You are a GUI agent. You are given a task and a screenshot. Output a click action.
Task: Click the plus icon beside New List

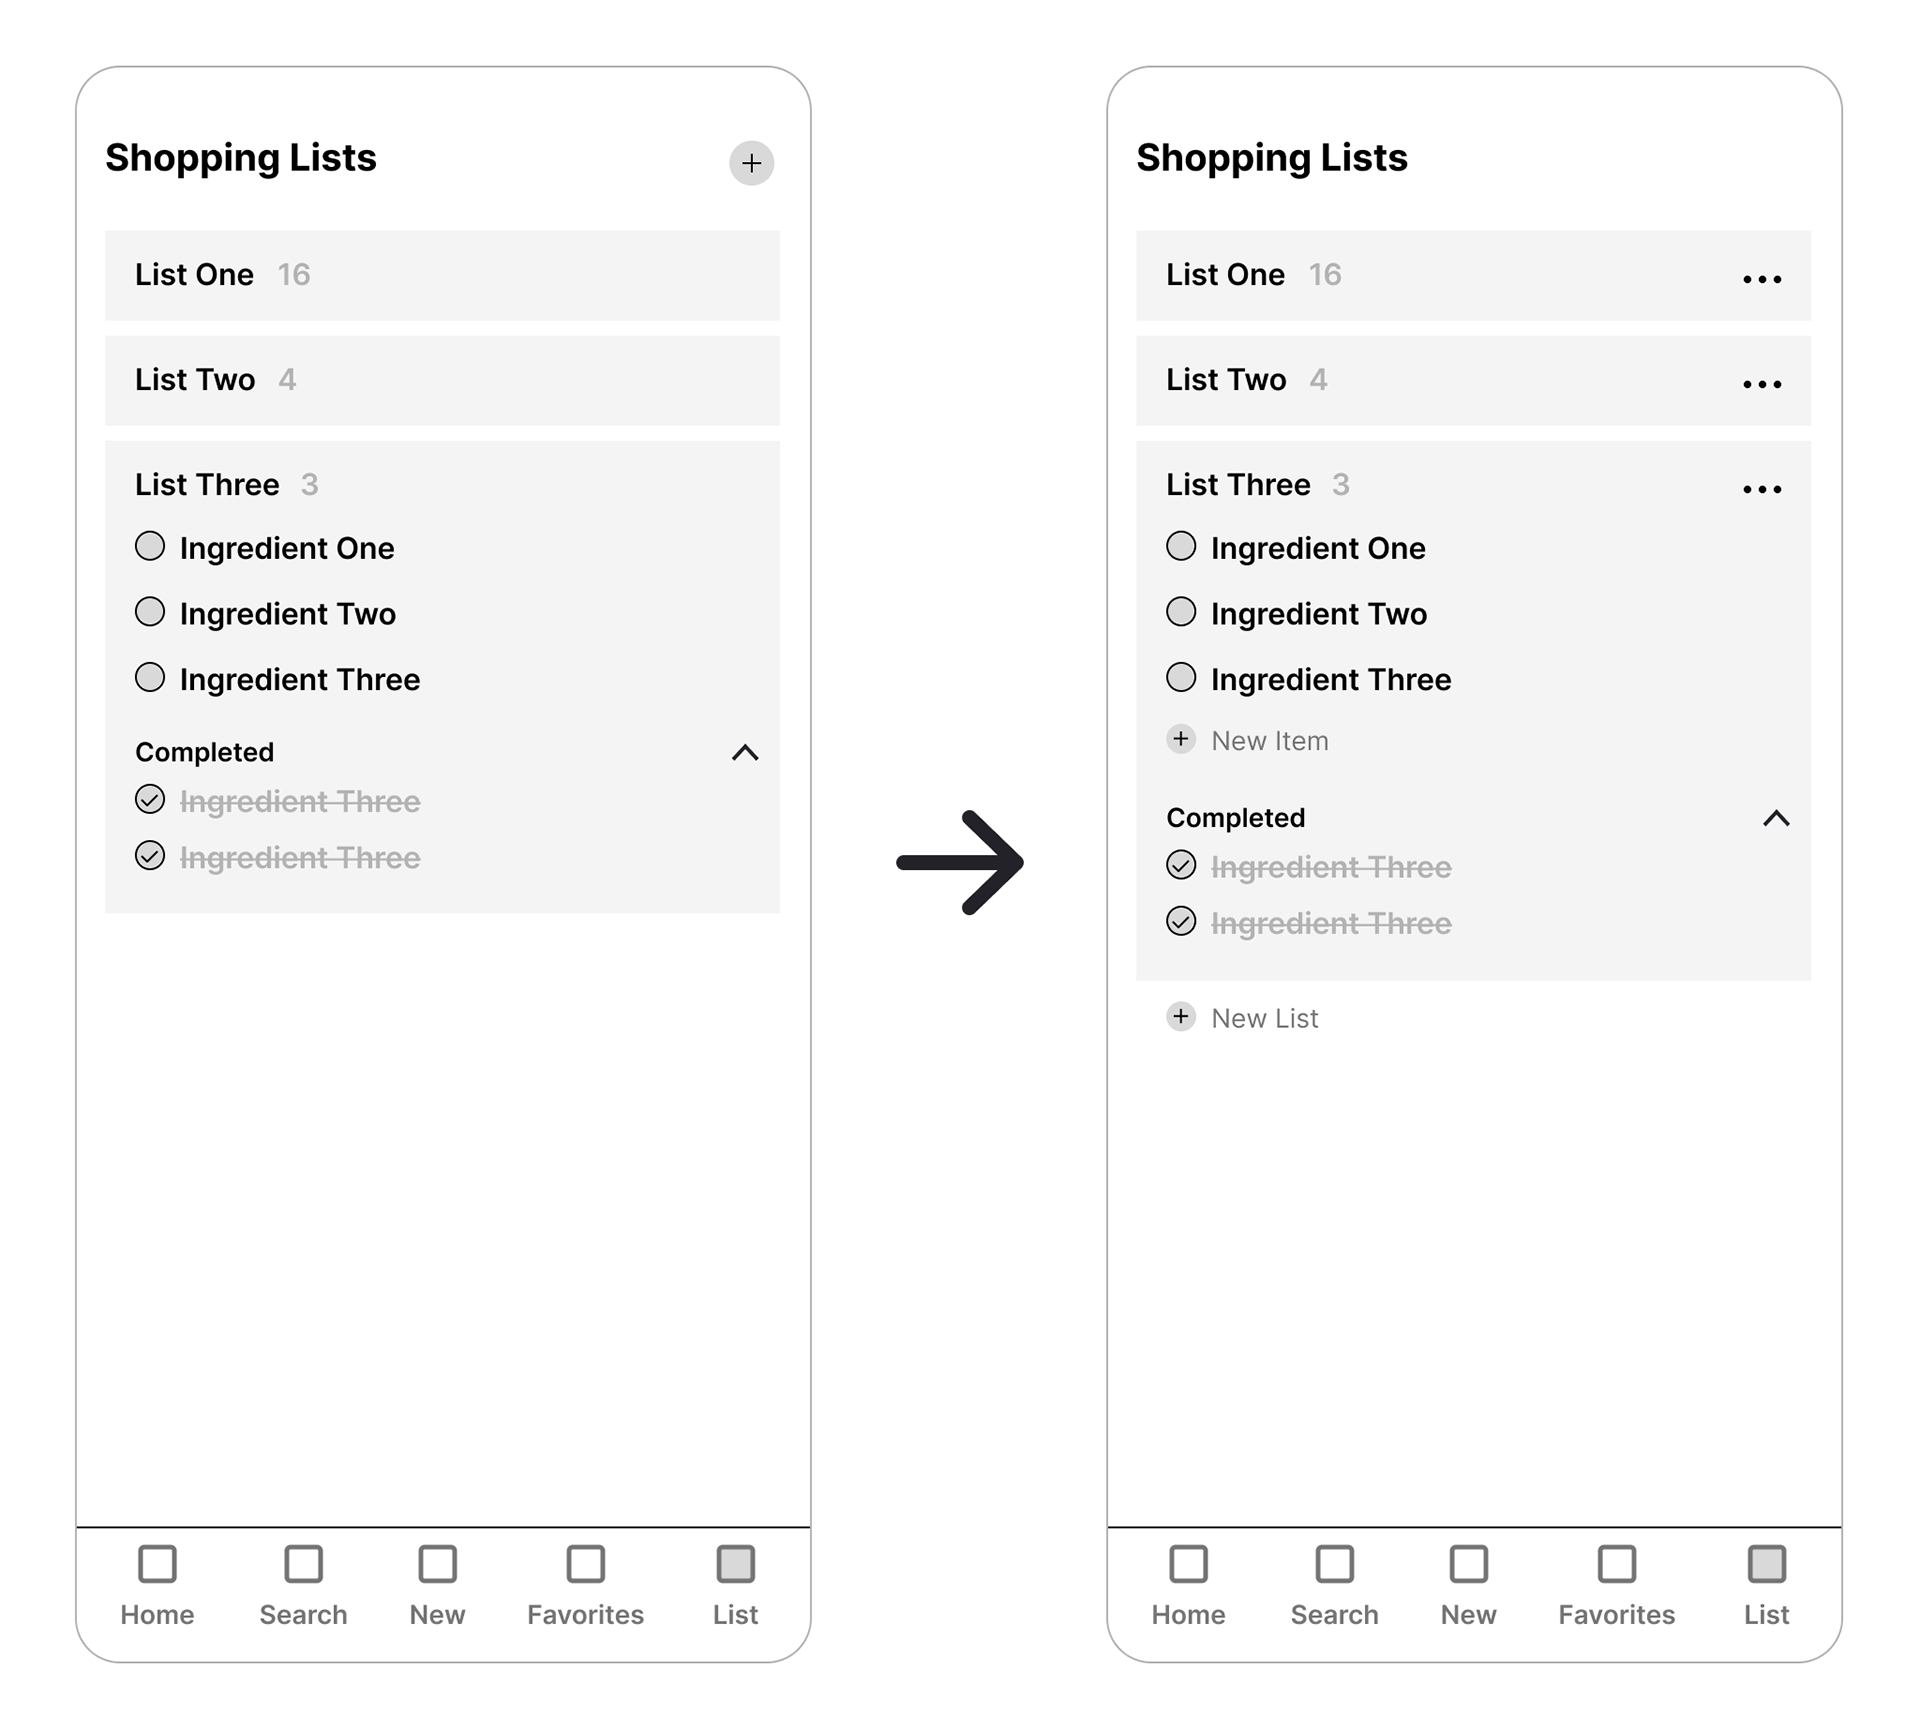tap(1181, 1017)
